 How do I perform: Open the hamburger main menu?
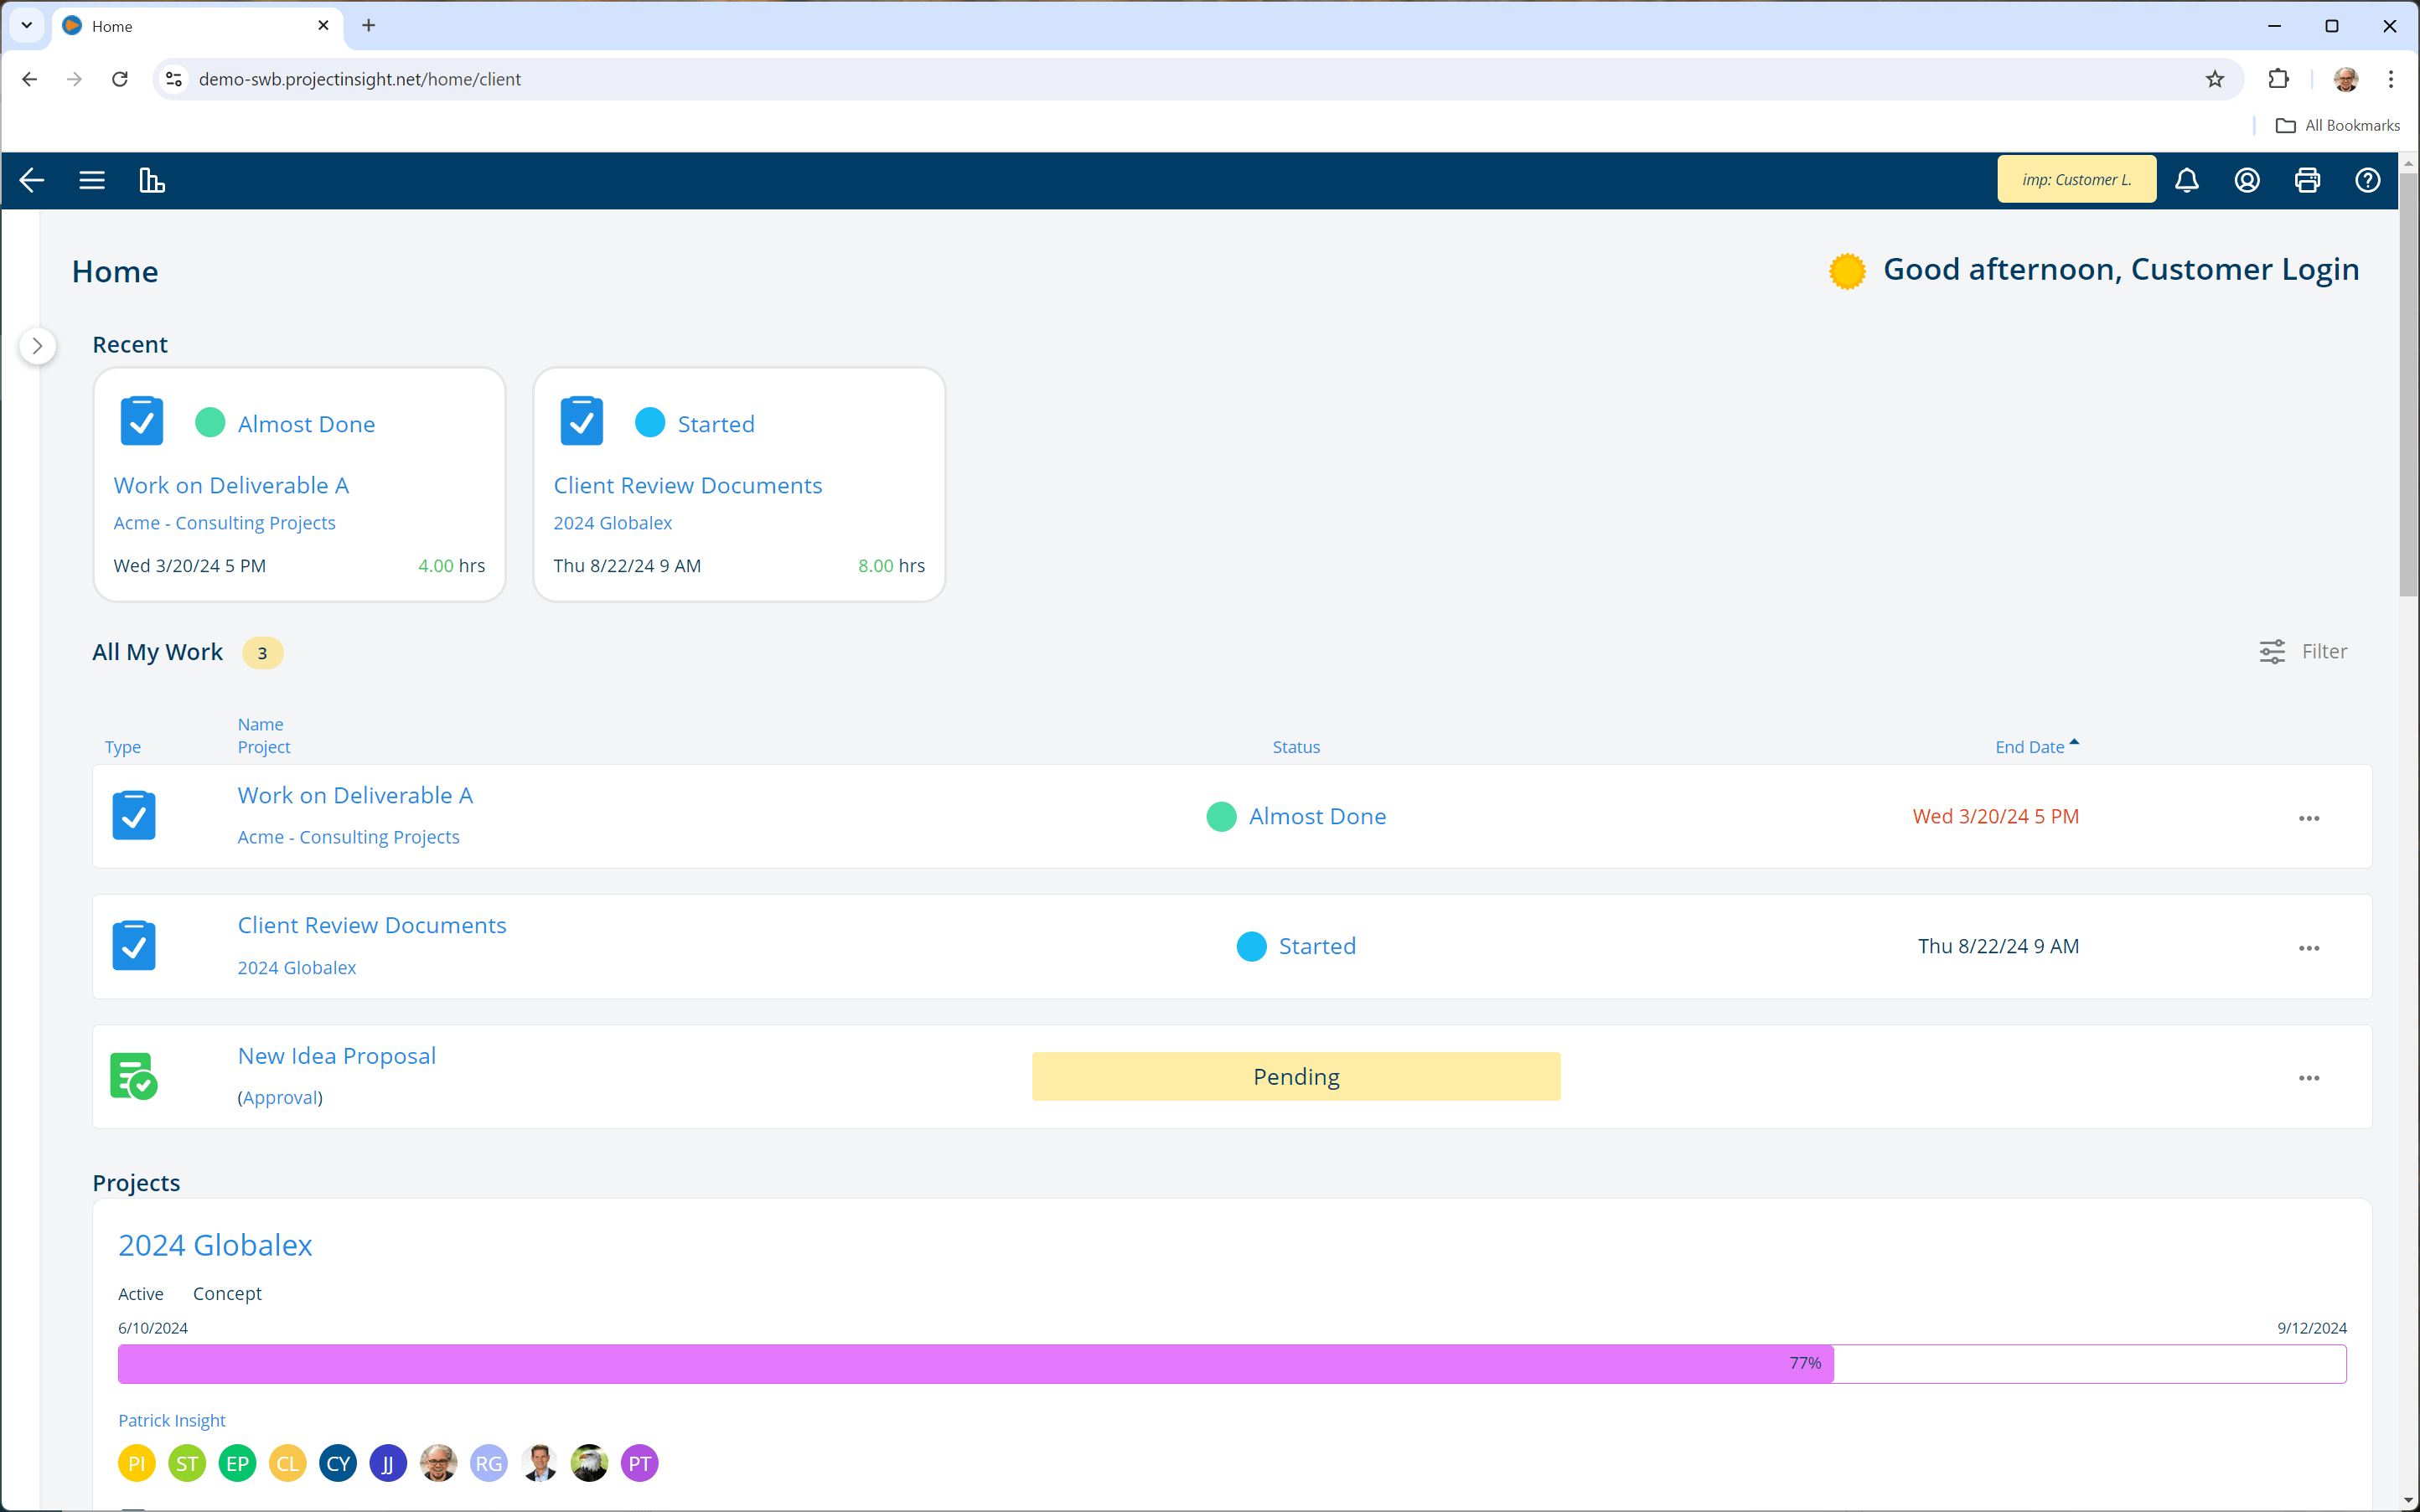coord(92,180)
